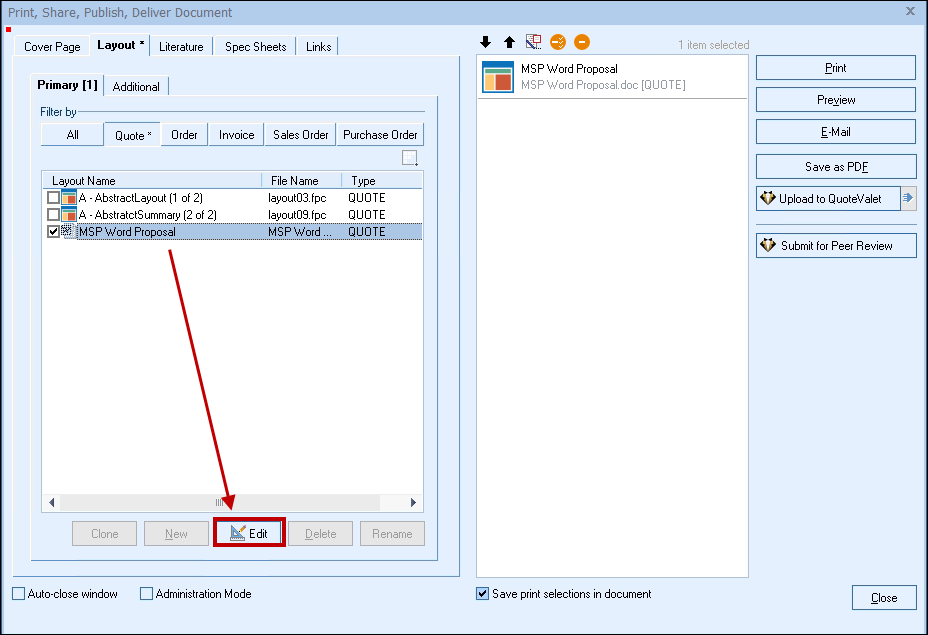
Task: Click the orange minus remove icon
Action: [582, 42]
